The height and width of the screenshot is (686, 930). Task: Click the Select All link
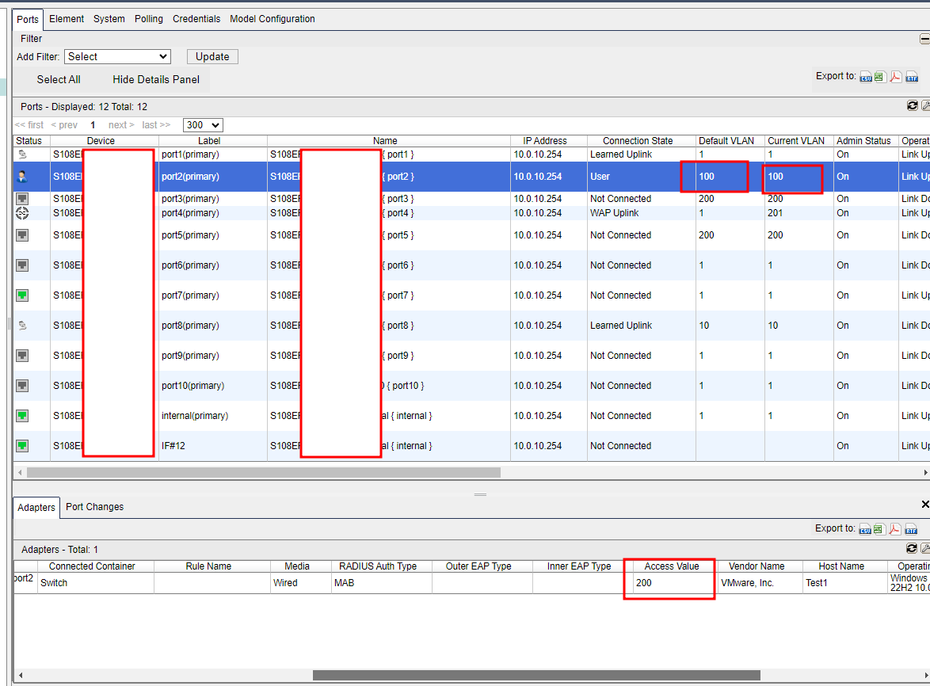58,80
